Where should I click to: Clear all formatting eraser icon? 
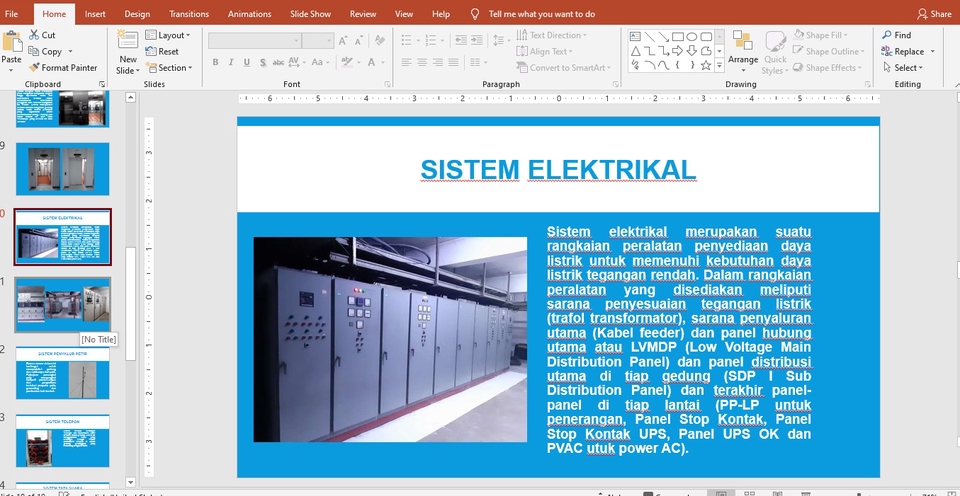(380, 40)
